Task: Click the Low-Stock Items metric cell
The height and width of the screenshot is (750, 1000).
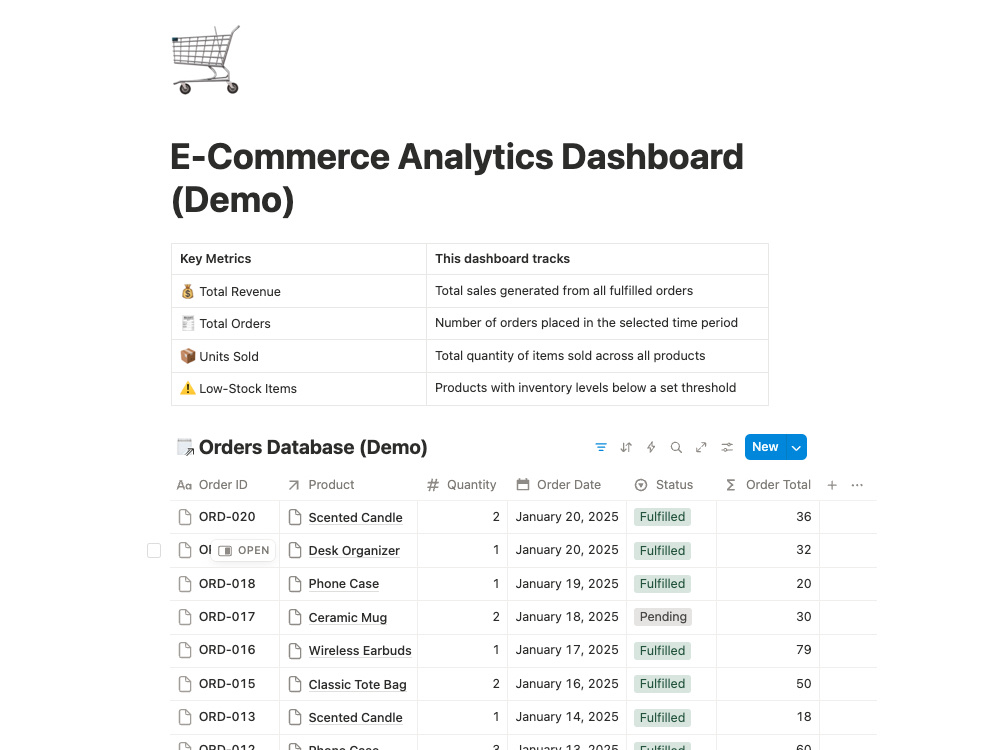Action: tap(298, 389)
